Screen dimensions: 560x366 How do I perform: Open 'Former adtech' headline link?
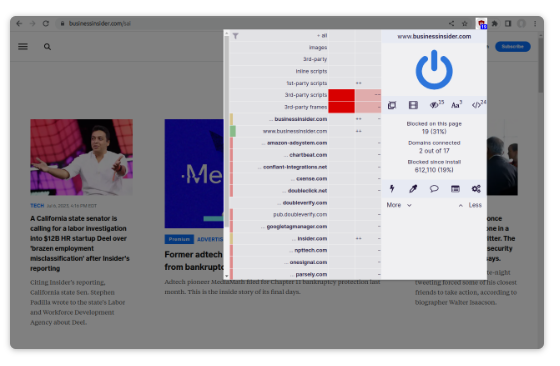pos(194,261)
